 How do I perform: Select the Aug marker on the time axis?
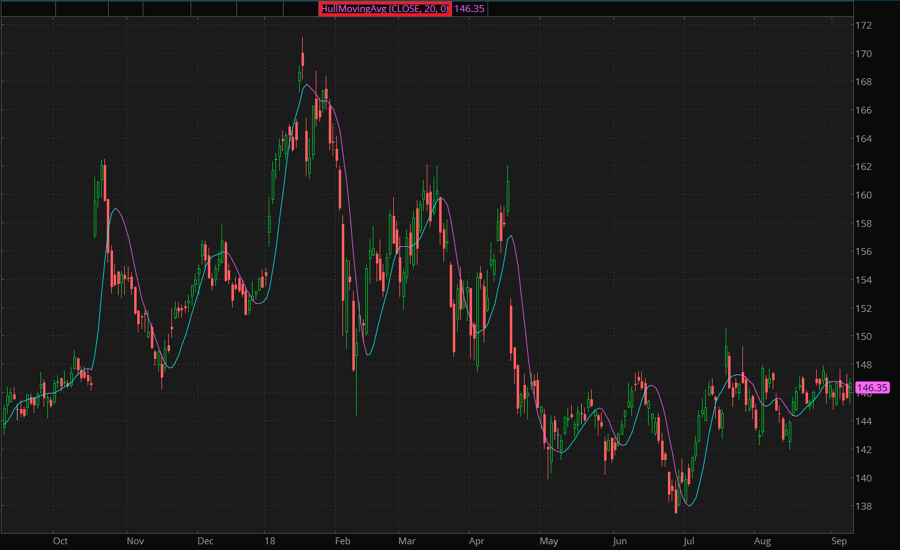pyautogui.click(x=761, y=541)
